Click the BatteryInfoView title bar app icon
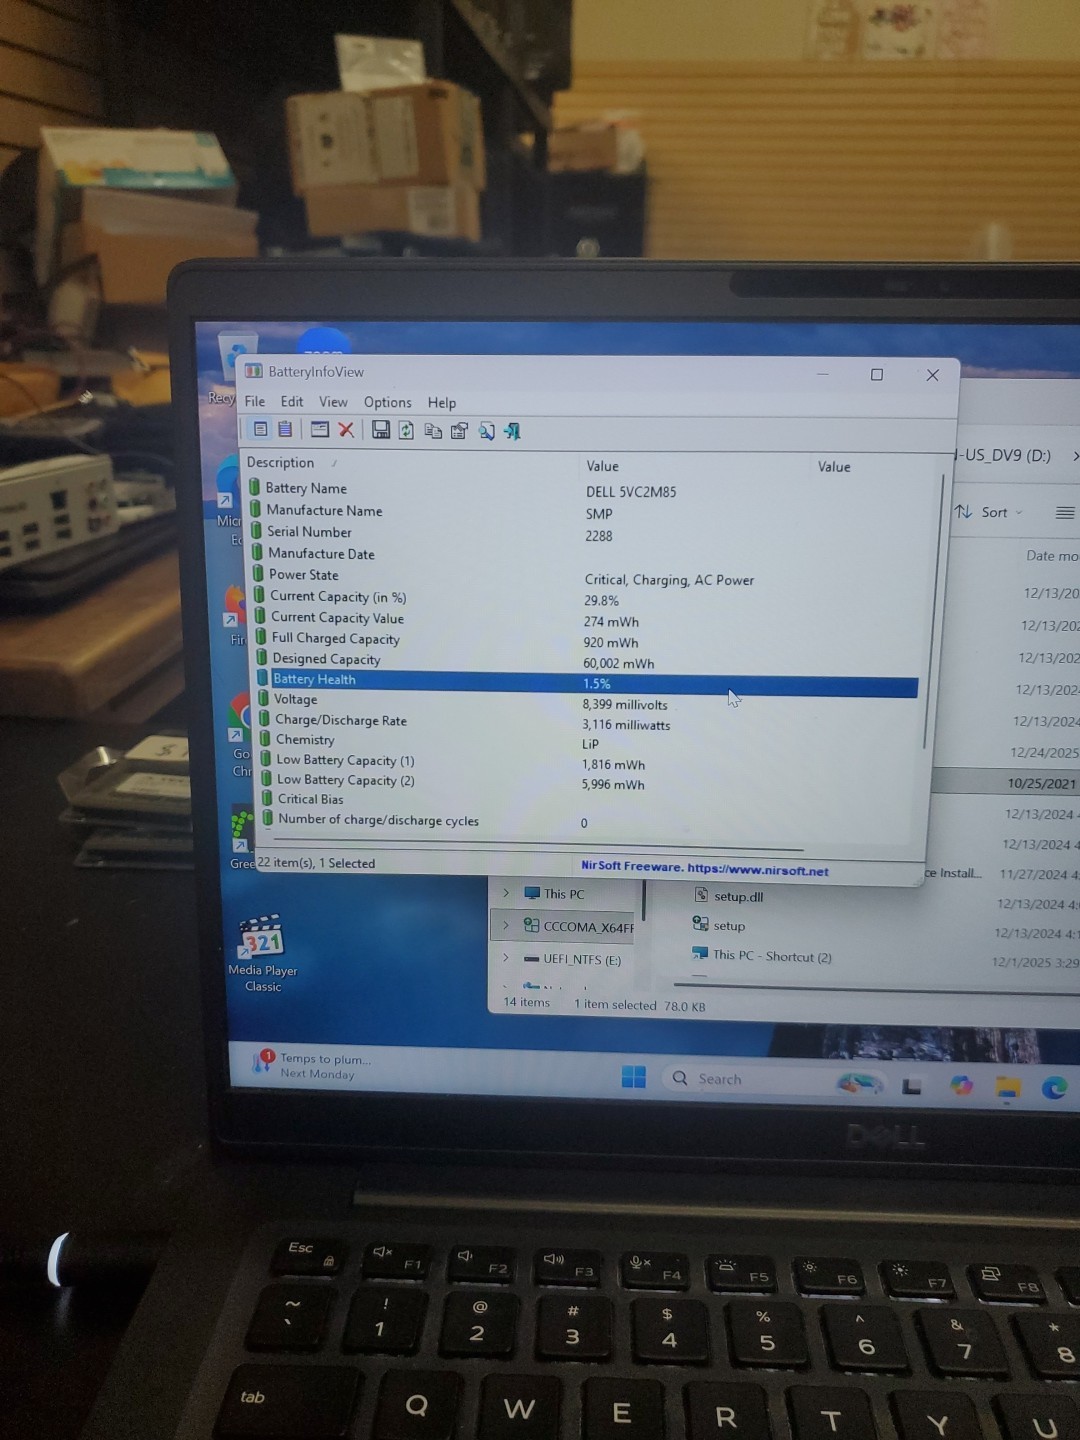 pyautogui.click(x=254, y=371)
